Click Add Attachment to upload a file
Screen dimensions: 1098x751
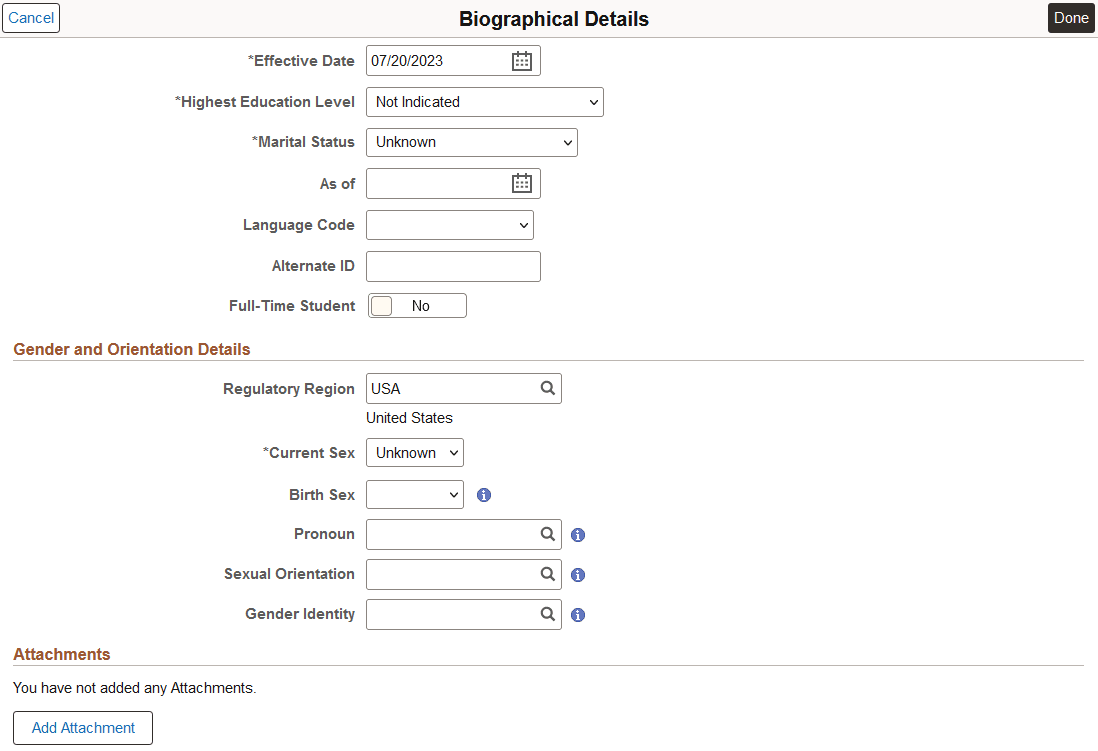point(82,728)
